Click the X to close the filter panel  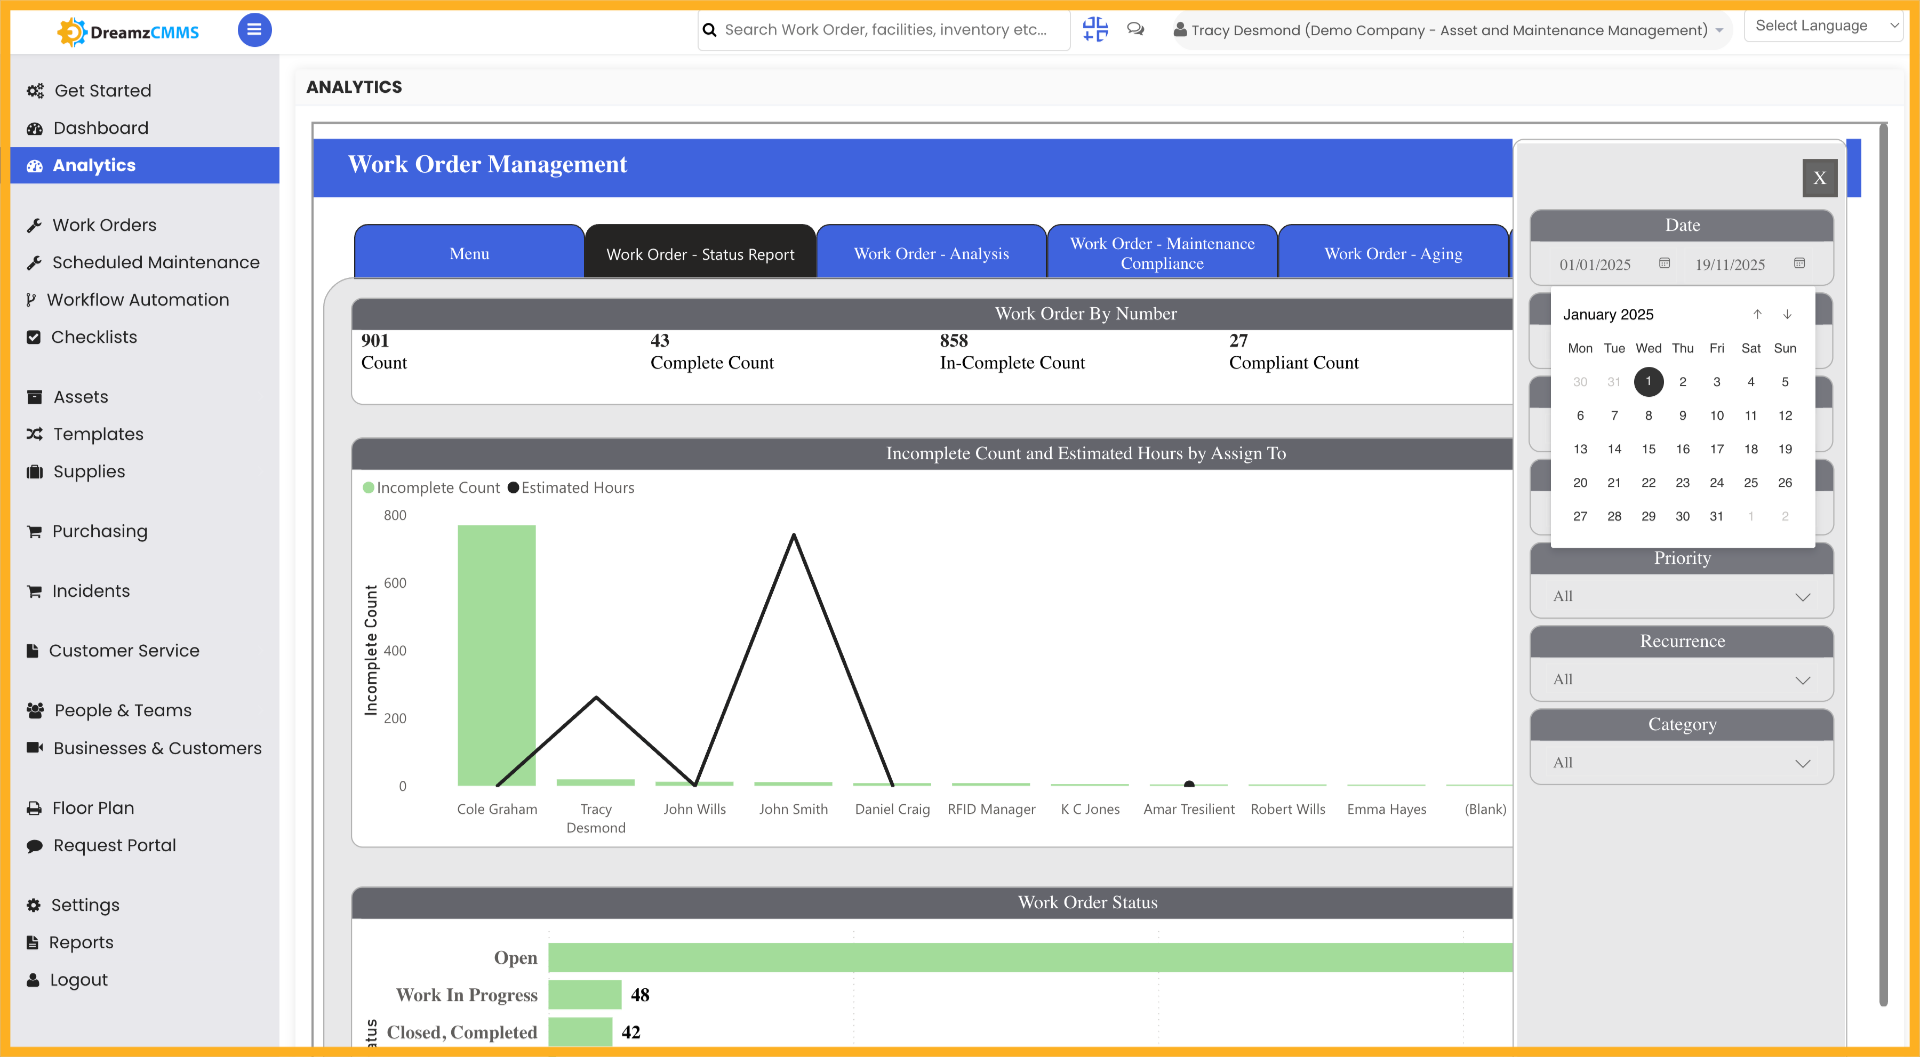(x=1819, y=177)
